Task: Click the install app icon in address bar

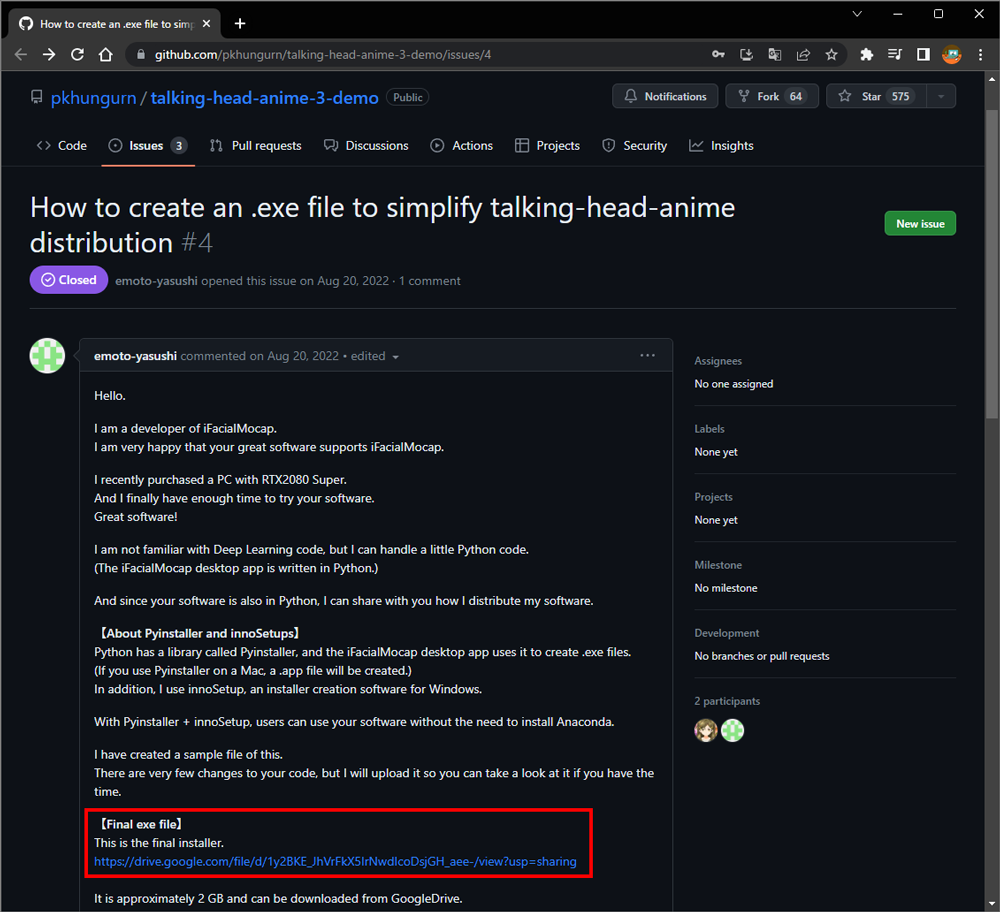Action: [x=747, y=55]
